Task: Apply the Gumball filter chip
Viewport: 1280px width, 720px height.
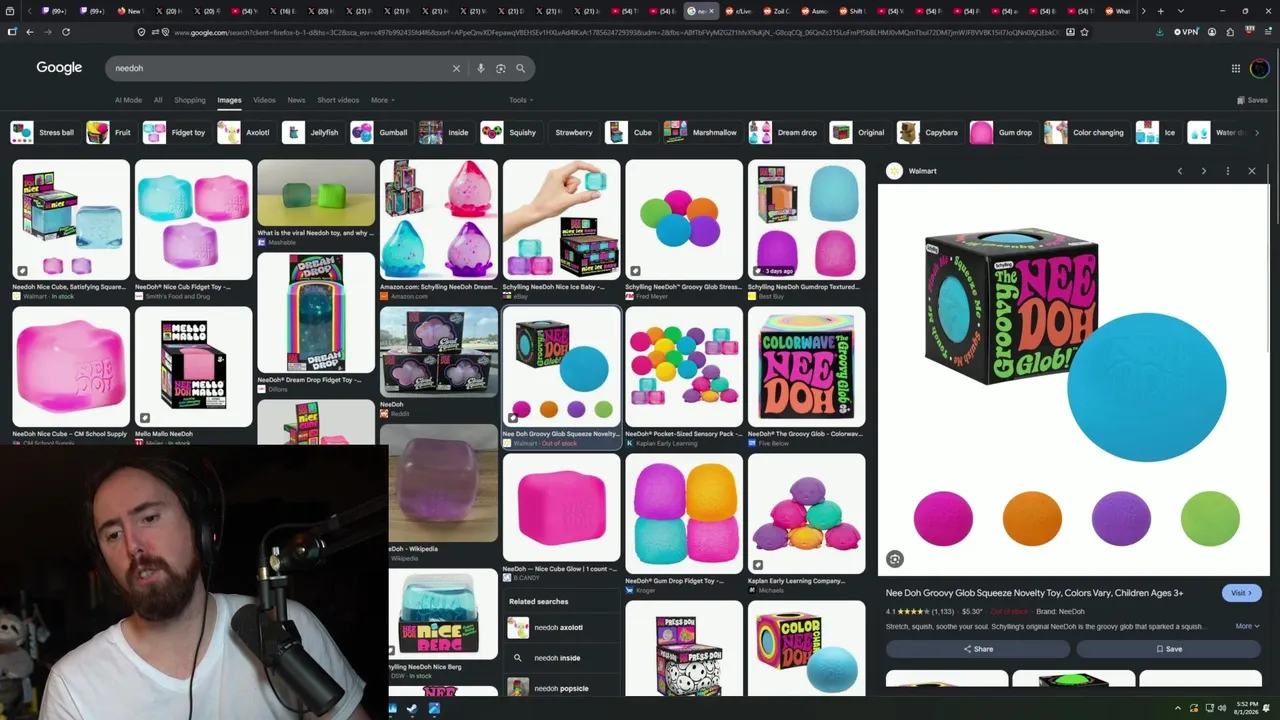Action: point(381,132)
